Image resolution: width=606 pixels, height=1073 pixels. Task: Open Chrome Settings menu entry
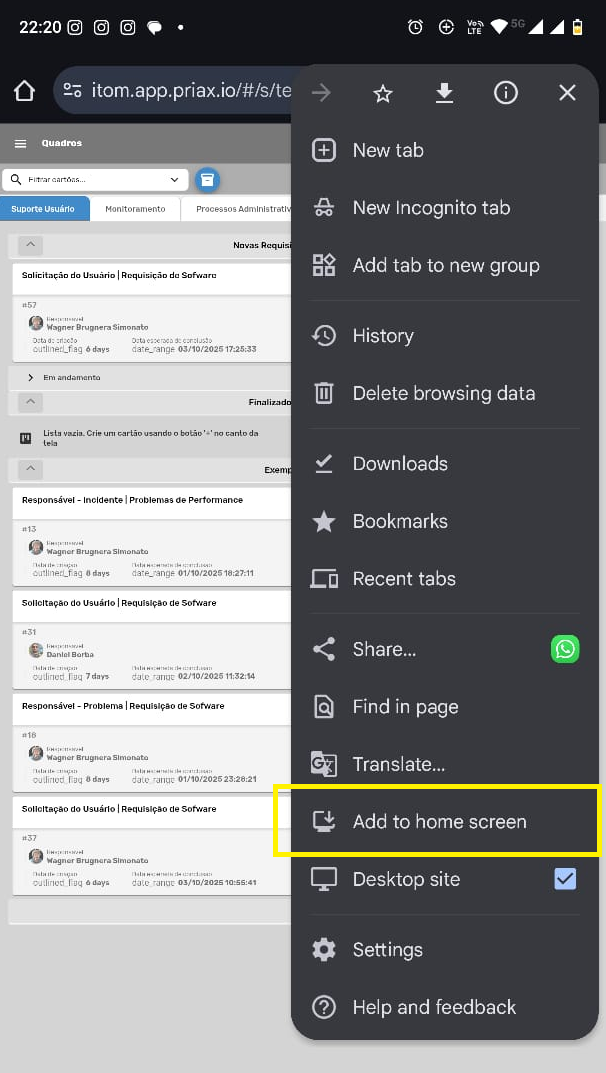[387, 950]
